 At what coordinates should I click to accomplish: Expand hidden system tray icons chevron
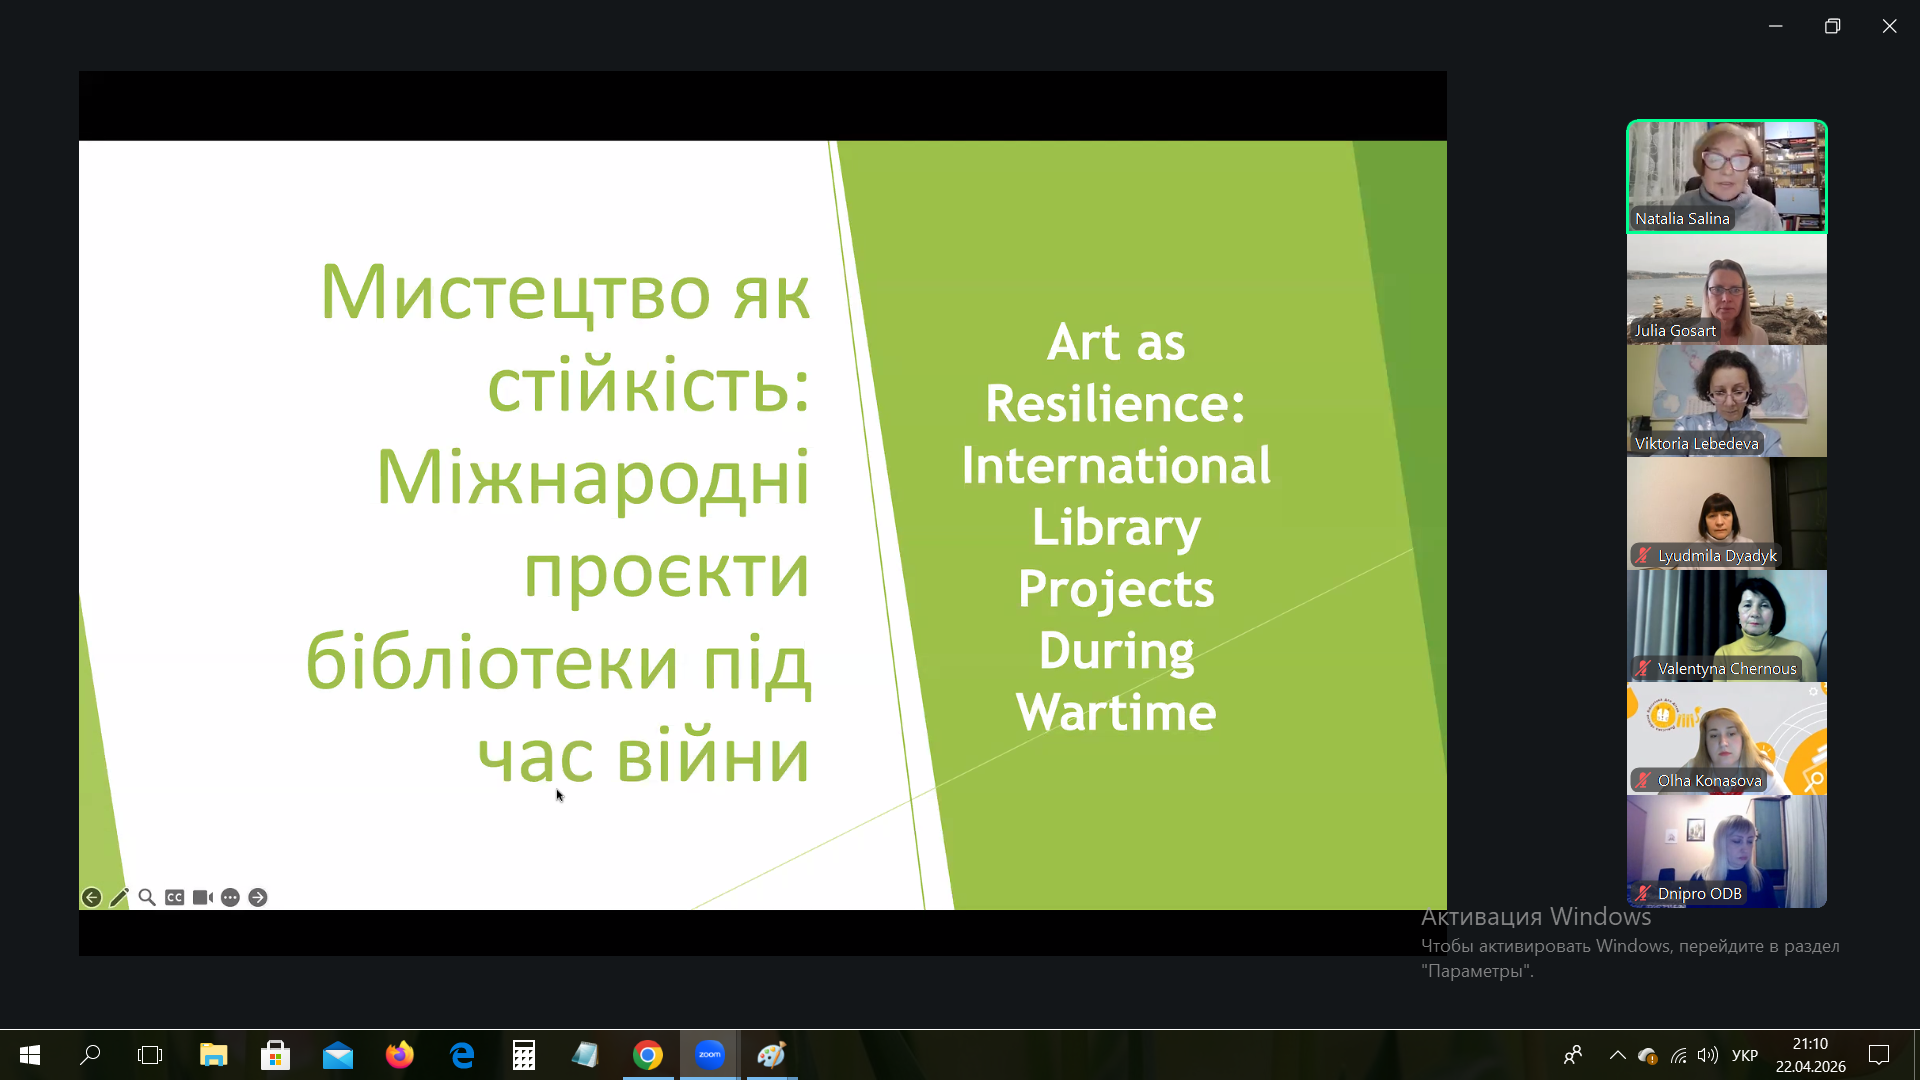(x=1617, y=1055)
